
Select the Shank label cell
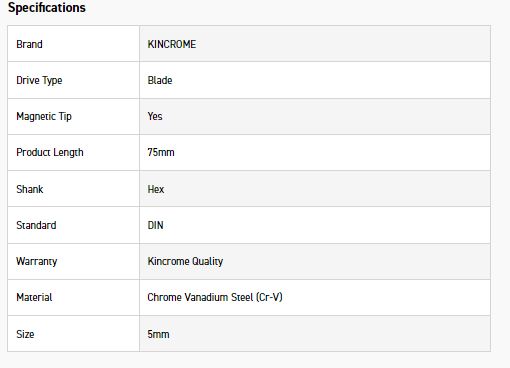pos(74,189)
